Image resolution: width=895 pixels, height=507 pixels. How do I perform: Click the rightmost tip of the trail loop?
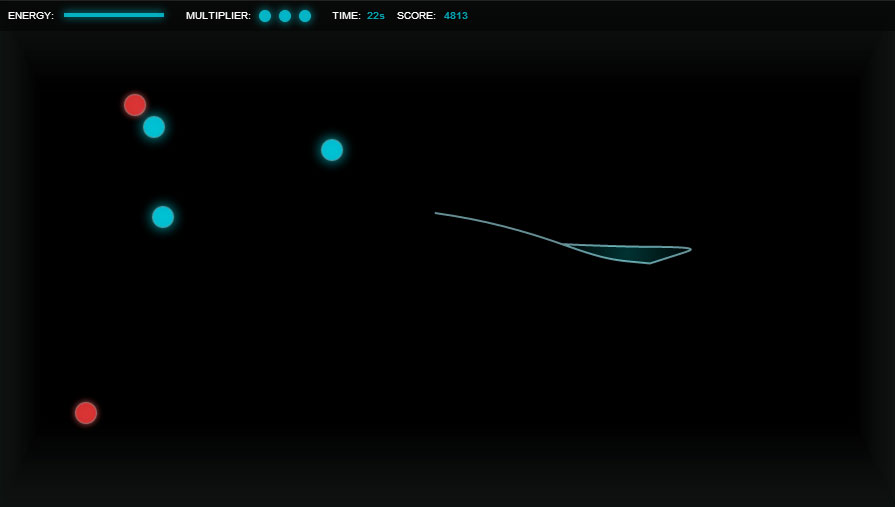pyautogui.click(x=690, y=249)
